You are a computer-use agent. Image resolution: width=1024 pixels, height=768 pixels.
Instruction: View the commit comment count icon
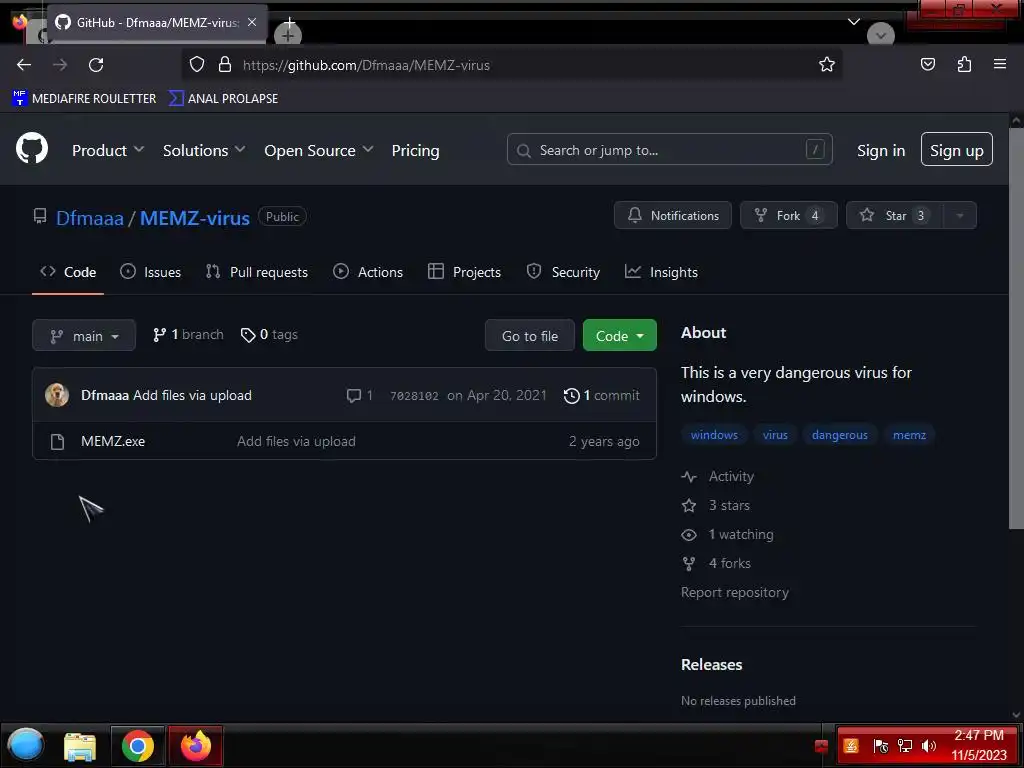(x=360, y=395)
